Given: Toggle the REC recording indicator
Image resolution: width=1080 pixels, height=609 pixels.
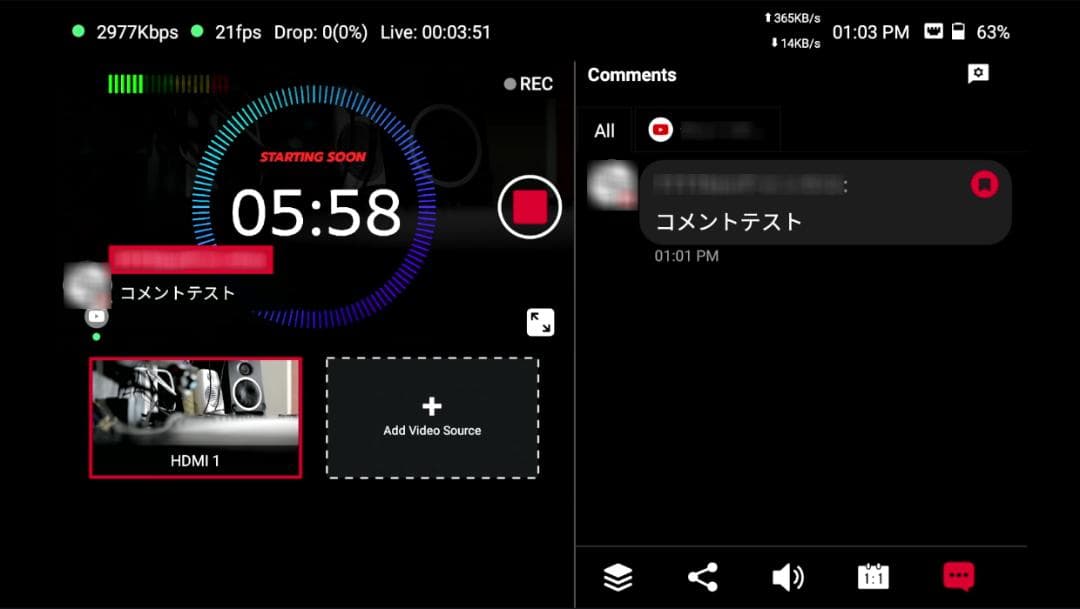Looking at the screenshot, I should point(529,83).
